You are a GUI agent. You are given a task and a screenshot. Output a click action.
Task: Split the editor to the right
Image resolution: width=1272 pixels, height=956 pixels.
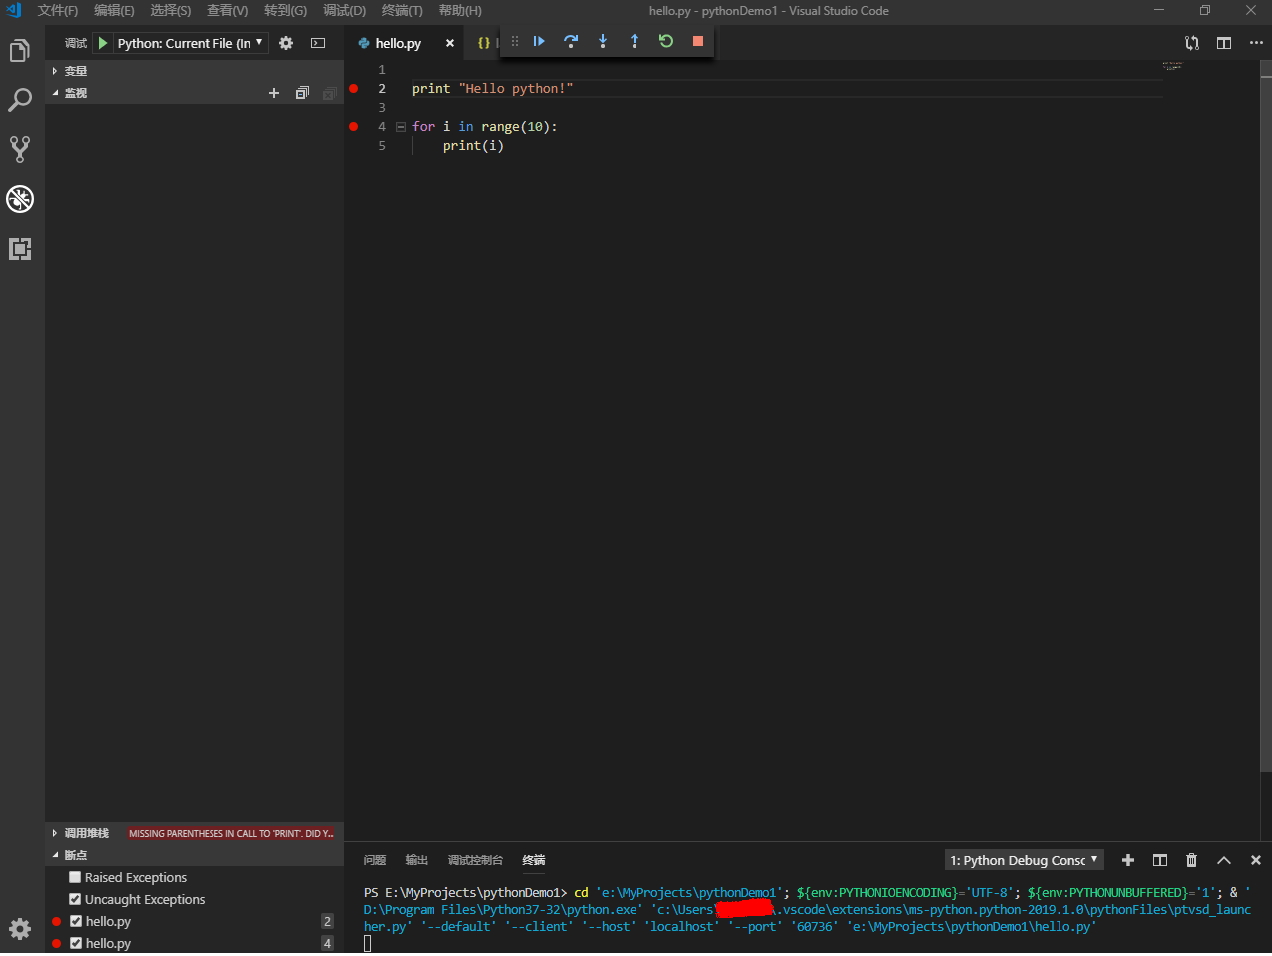(1224, 43)
